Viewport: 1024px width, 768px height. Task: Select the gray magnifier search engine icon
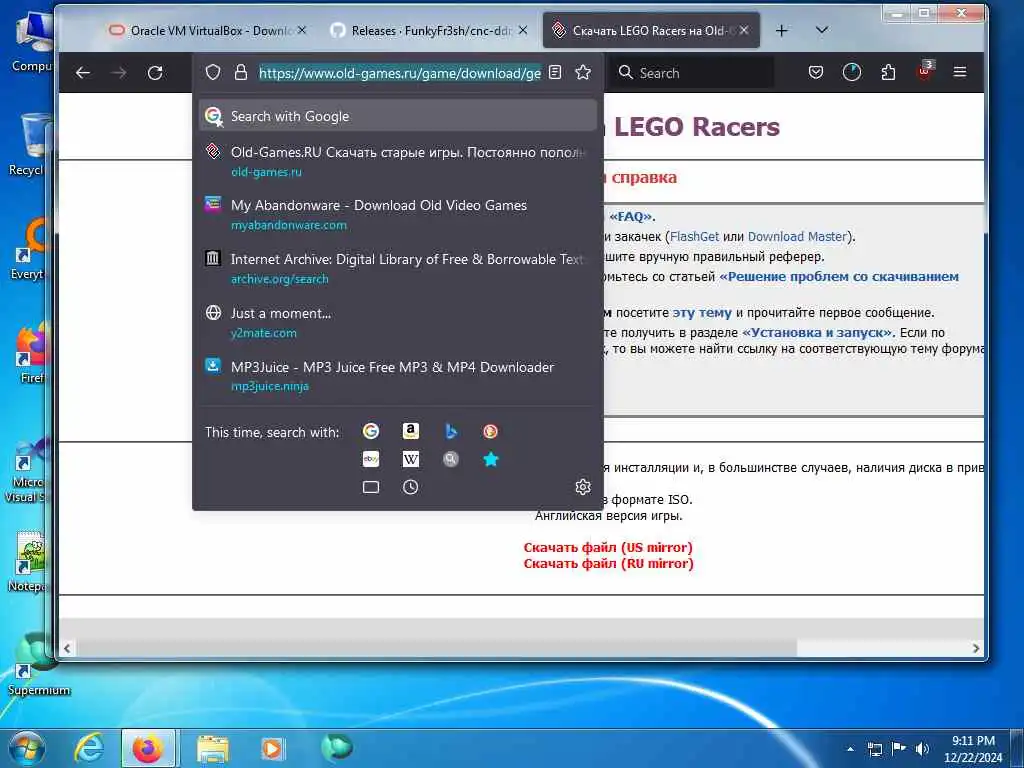(x=451, y=459)
